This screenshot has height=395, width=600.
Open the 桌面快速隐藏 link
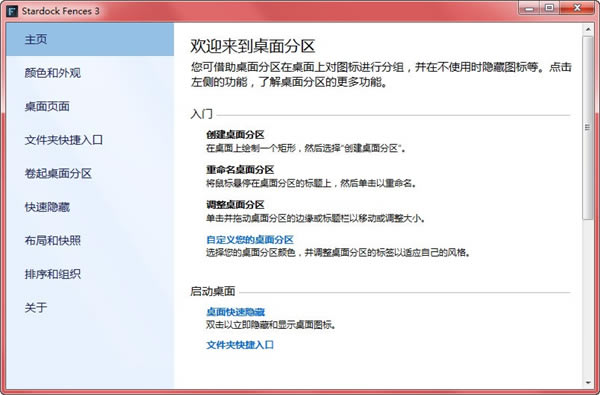coord(235,312)
